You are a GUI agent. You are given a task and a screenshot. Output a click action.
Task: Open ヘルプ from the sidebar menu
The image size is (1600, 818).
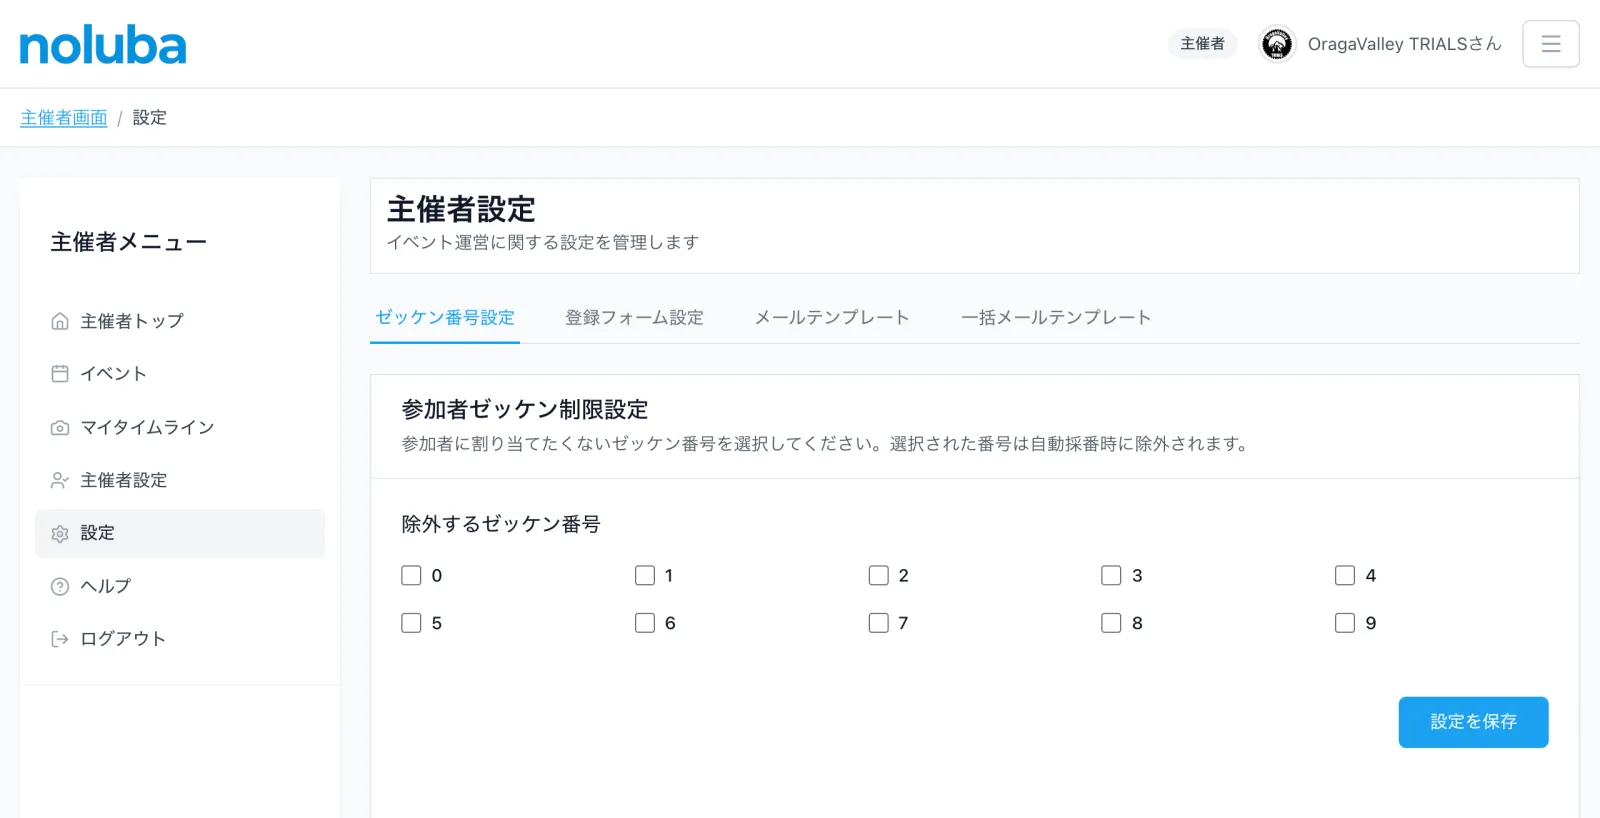[x=180, y=587]
